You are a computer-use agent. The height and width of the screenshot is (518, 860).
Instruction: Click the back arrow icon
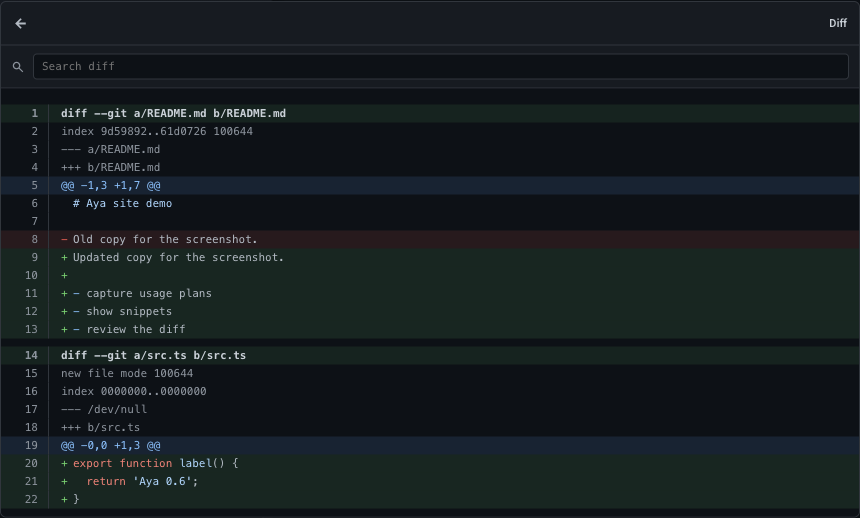click(x=21, y=23)
